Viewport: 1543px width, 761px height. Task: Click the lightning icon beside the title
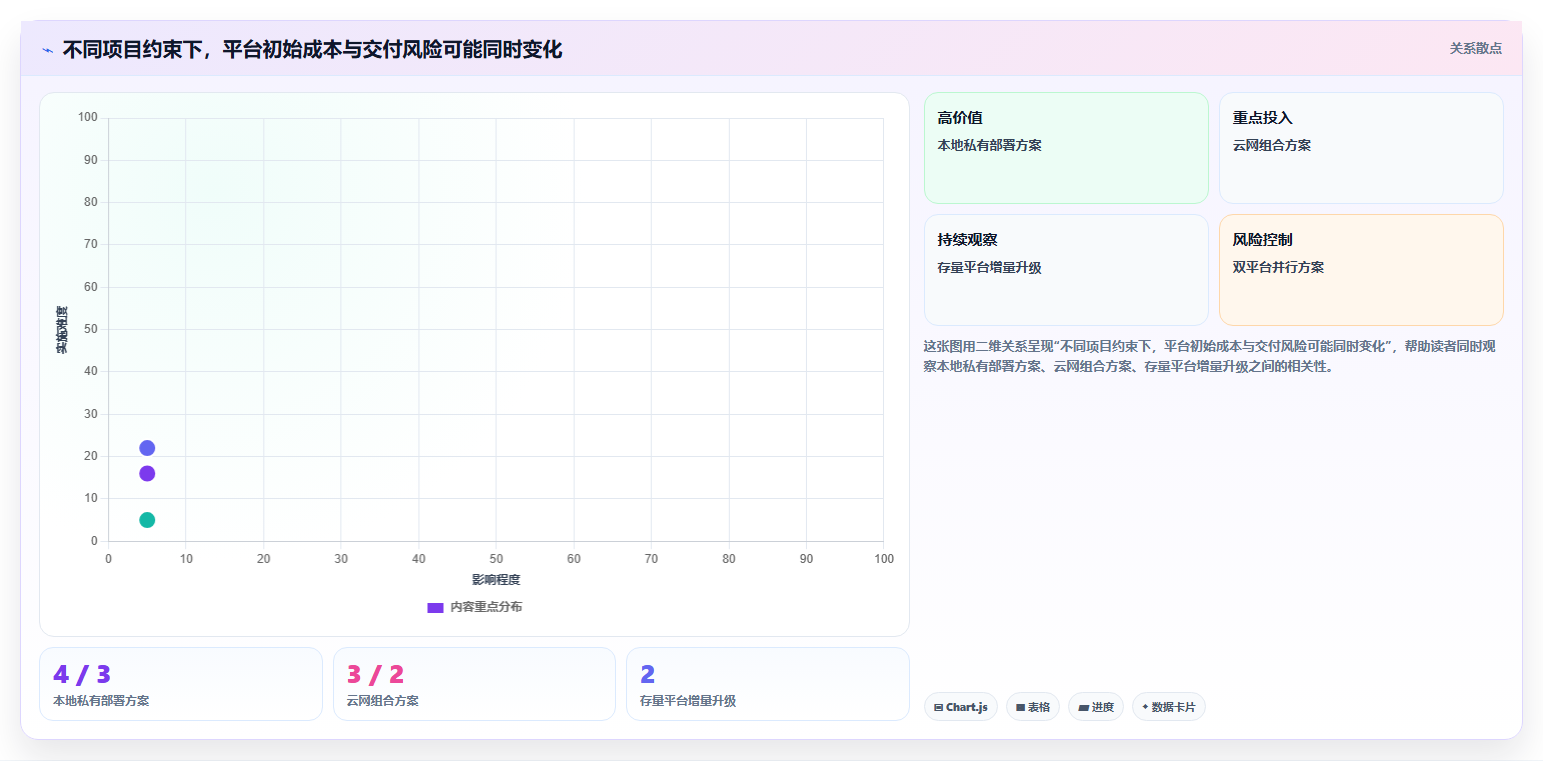47,50
